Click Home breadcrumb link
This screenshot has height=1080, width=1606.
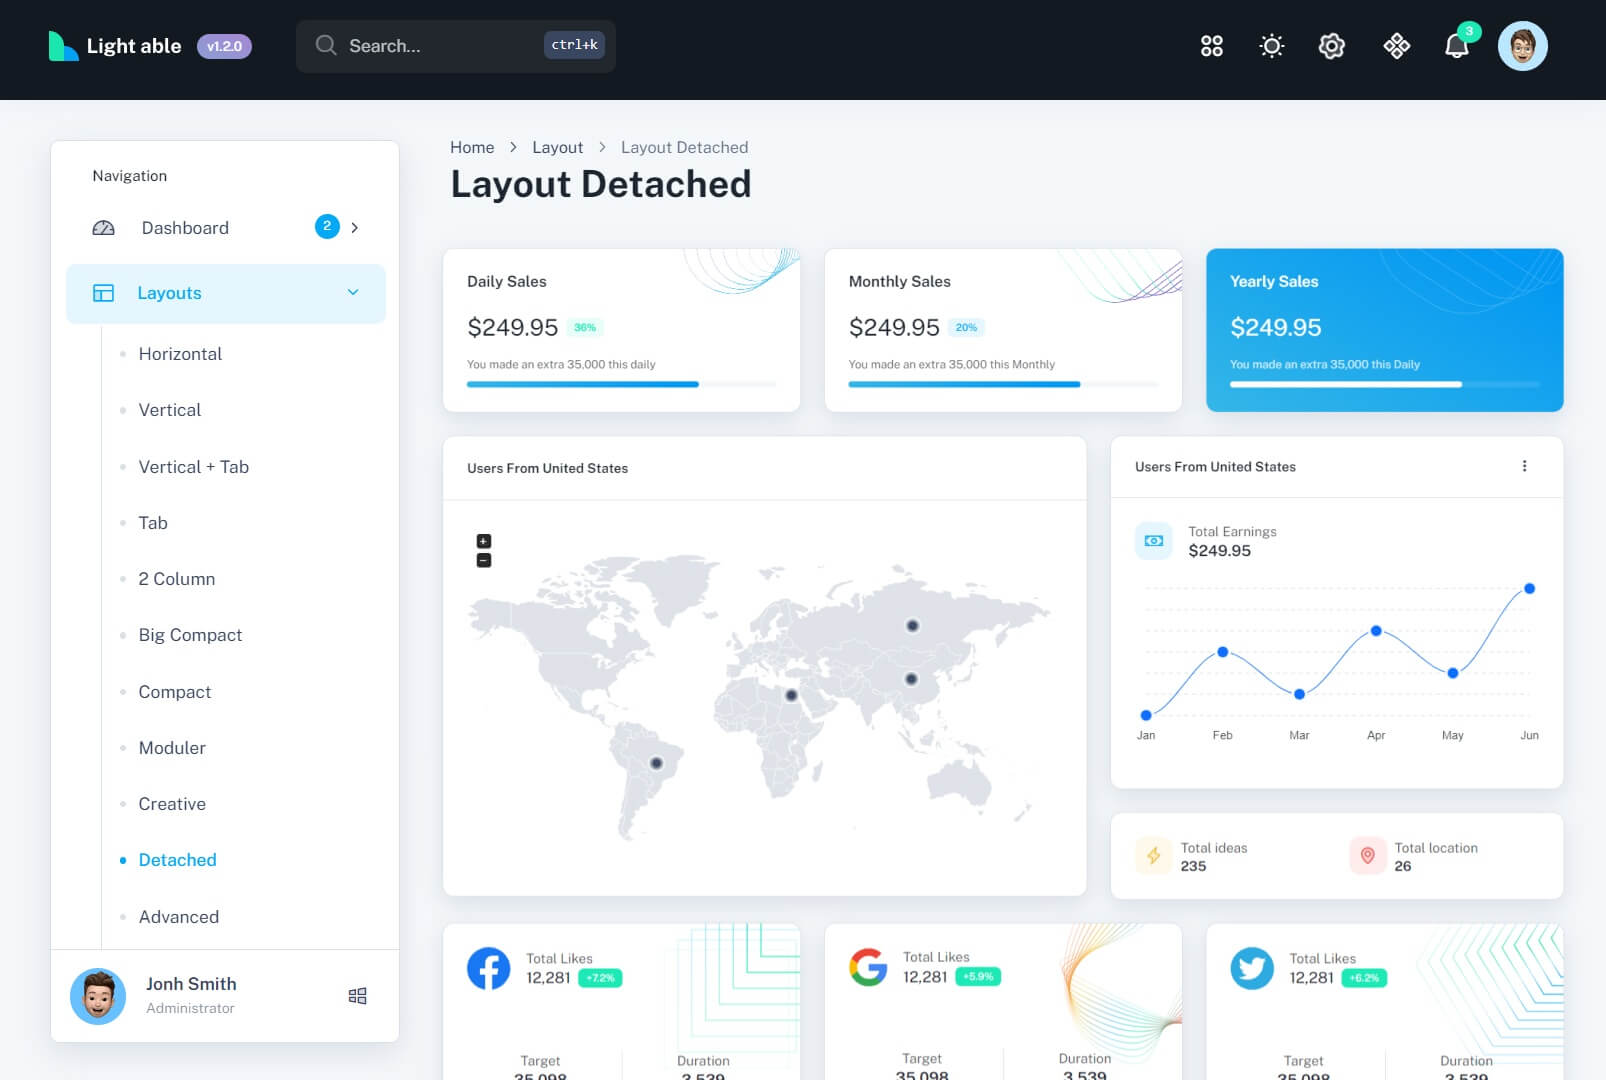pos(472,147)
